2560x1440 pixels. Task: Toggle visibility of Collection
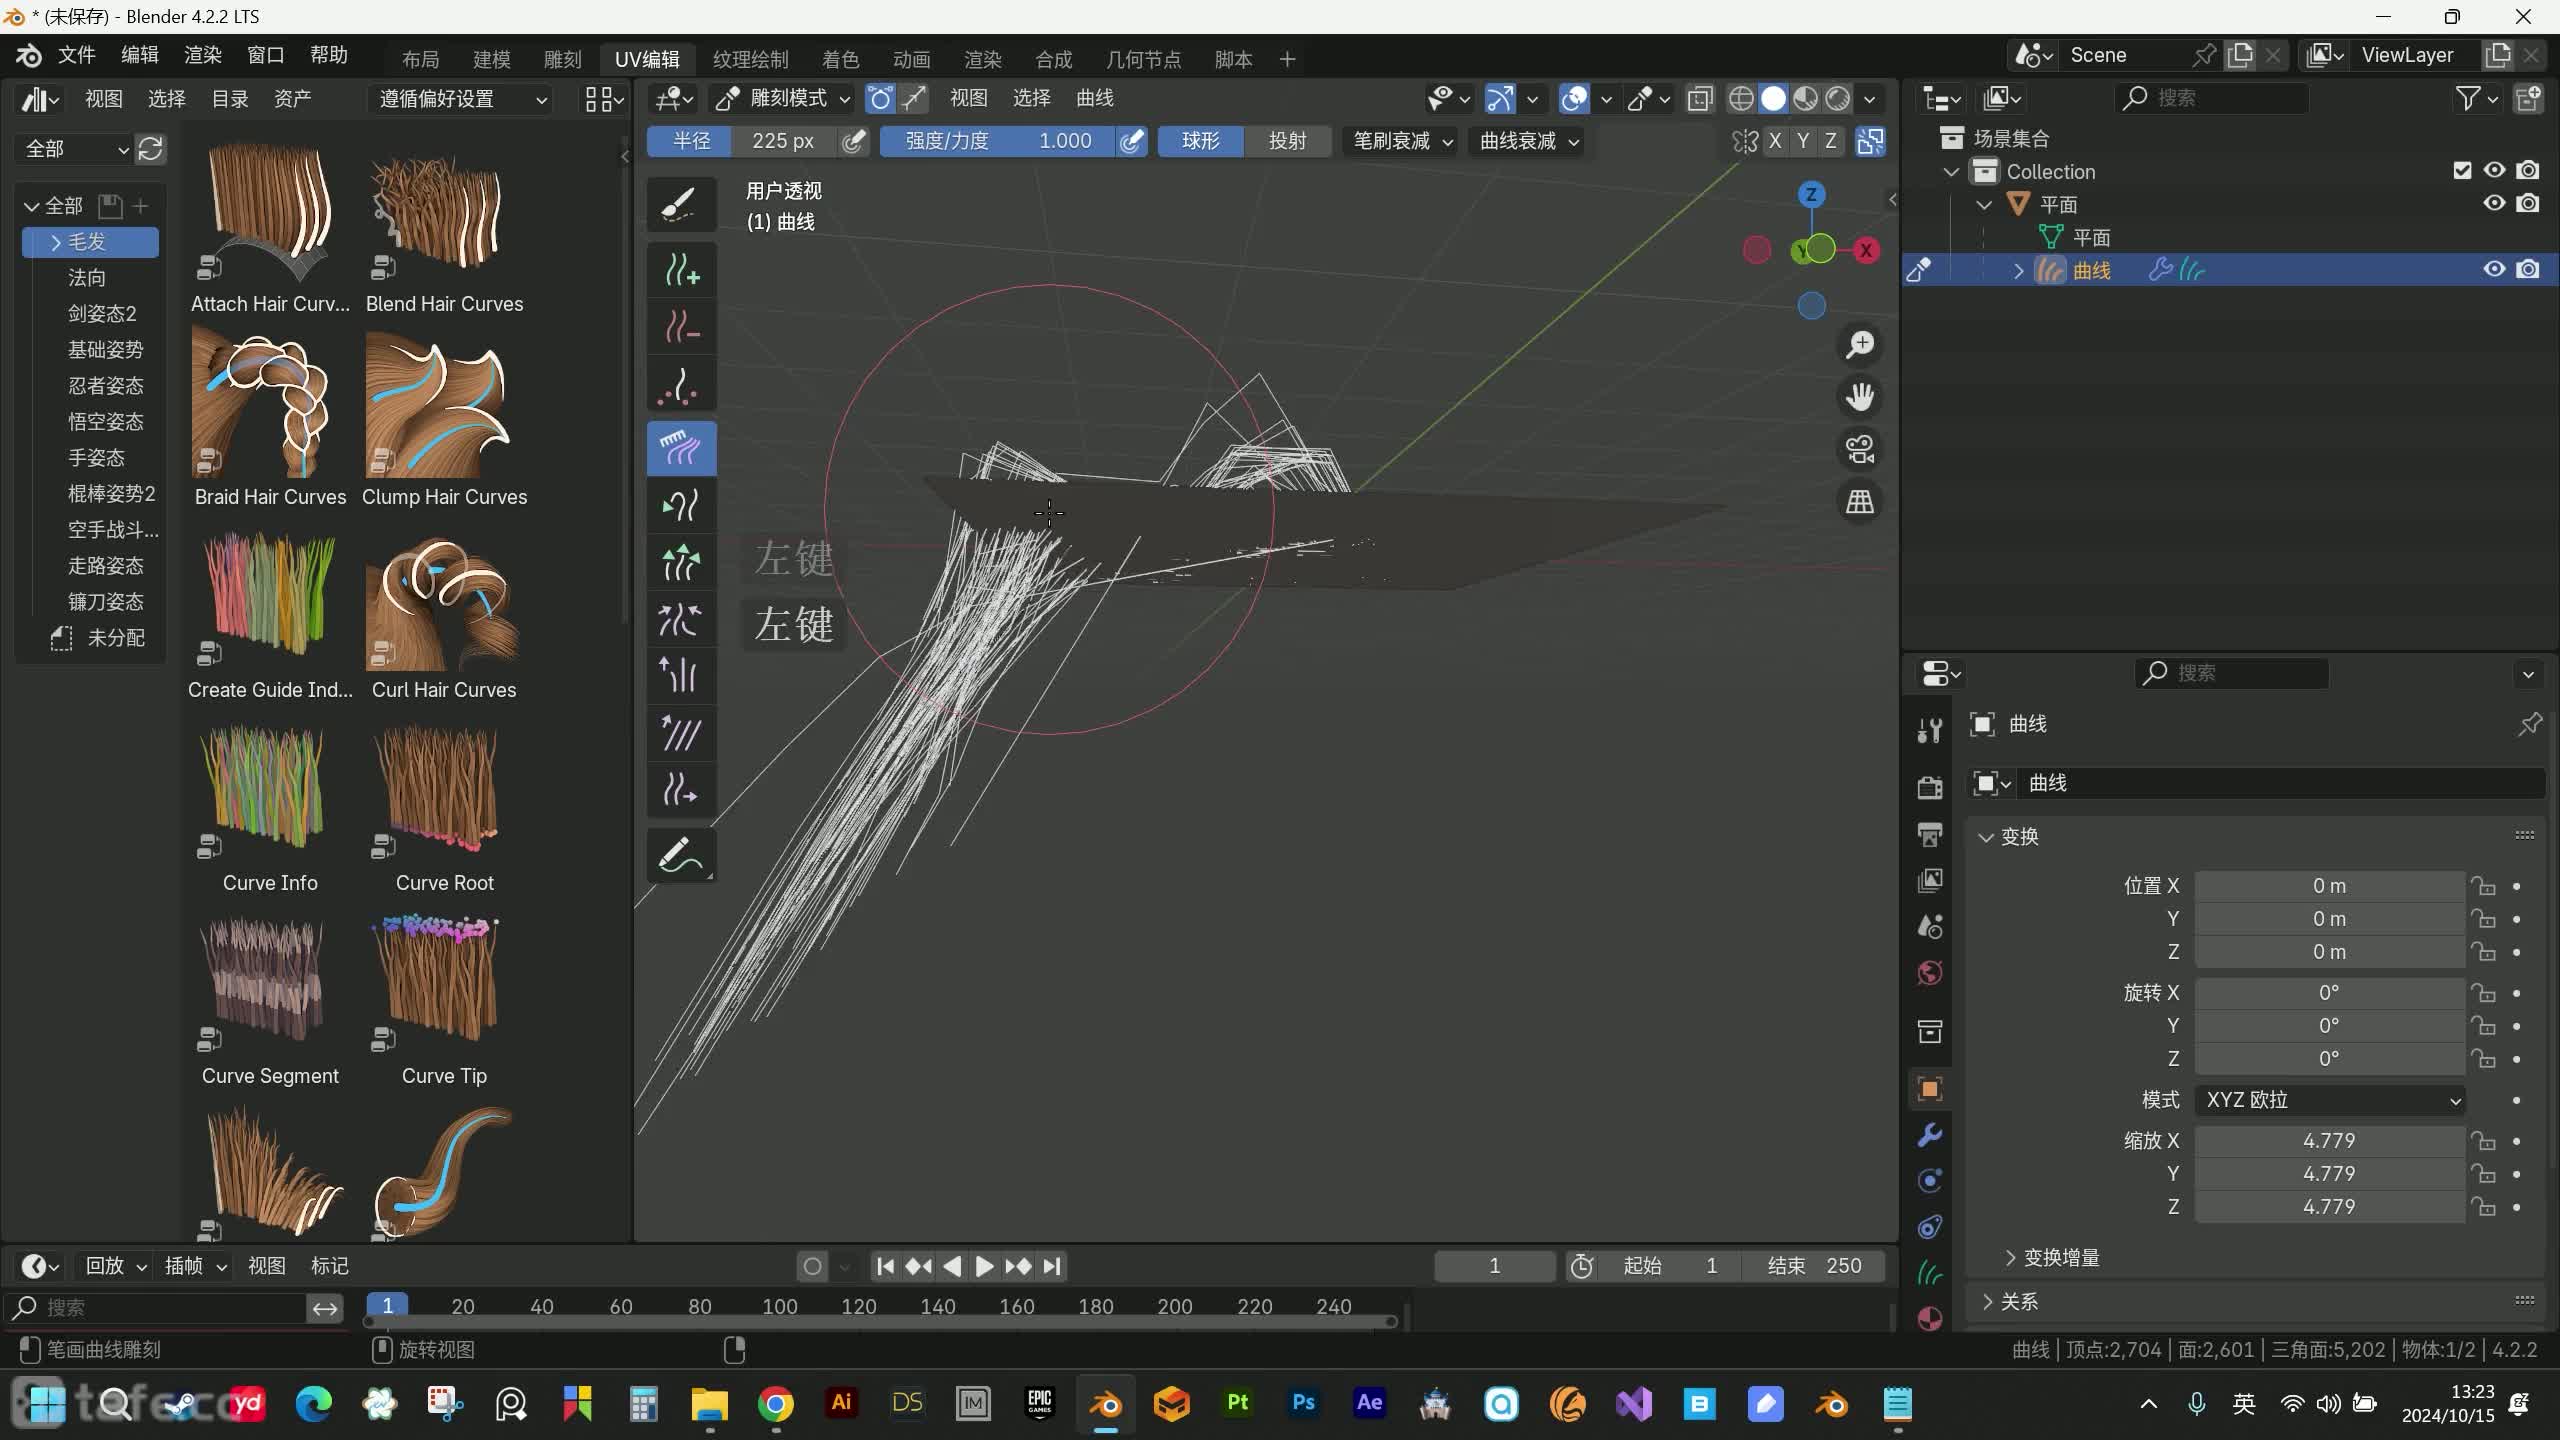tap(2495, 170)
